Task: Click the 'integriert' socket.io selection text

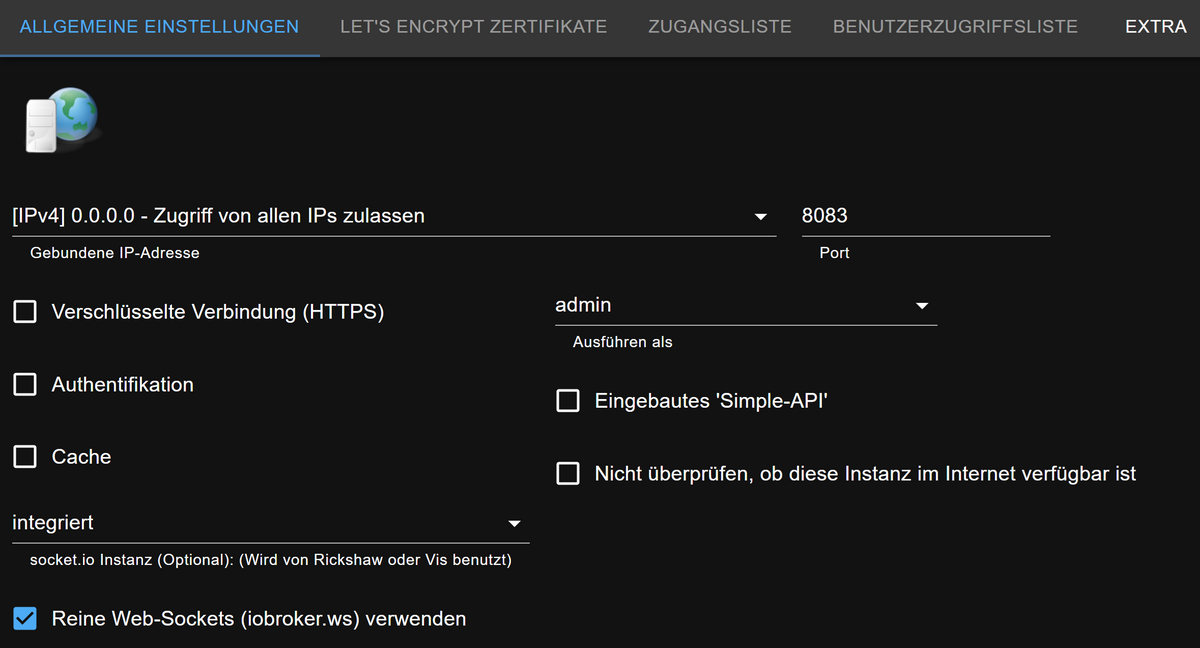Action: tap(53, 522)
